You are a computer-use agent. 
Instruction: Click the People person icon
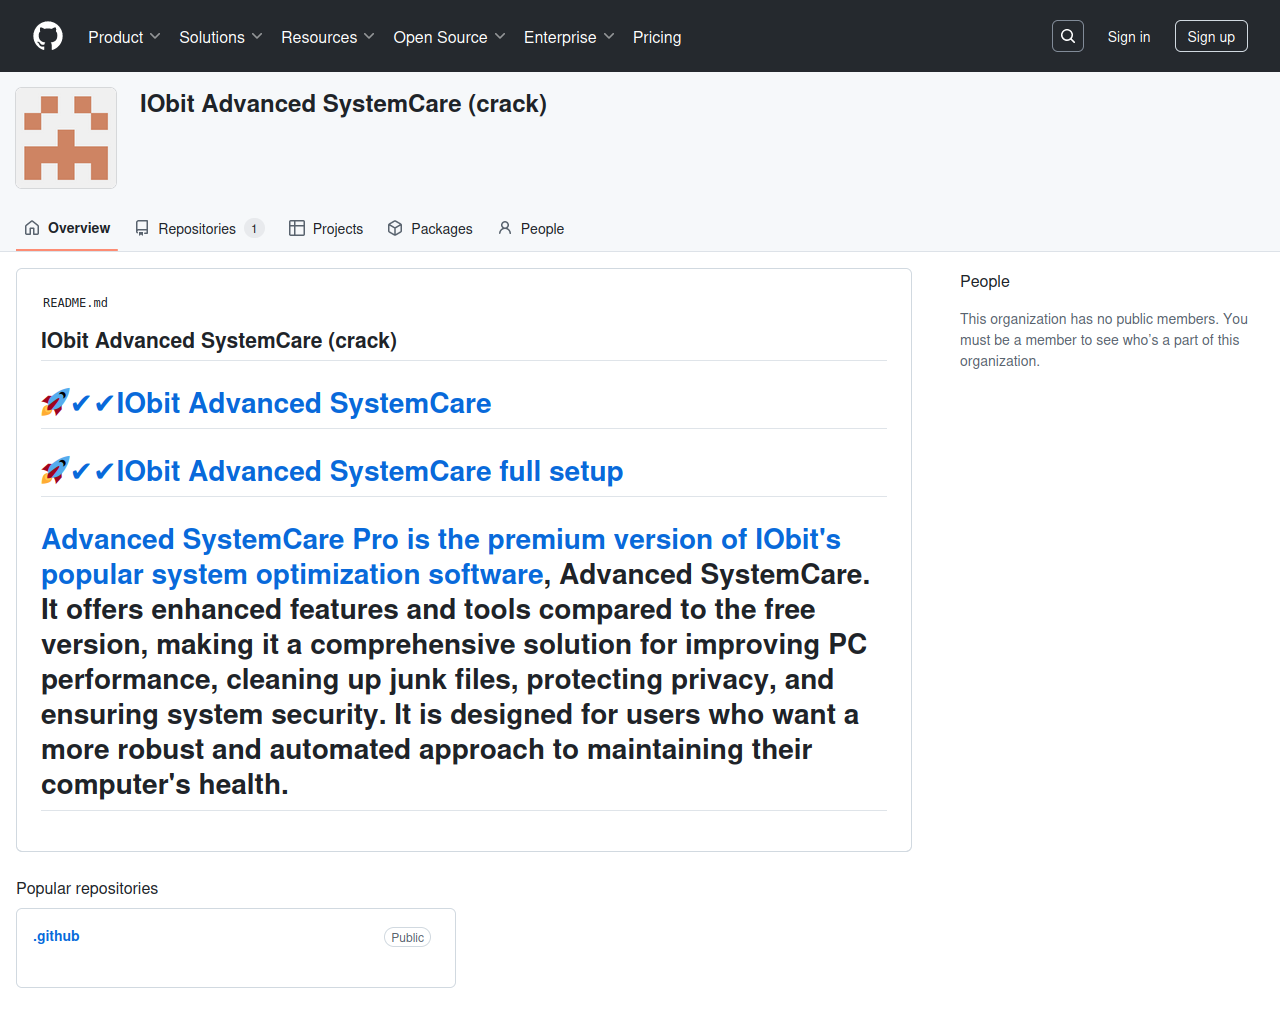[505, 228]
